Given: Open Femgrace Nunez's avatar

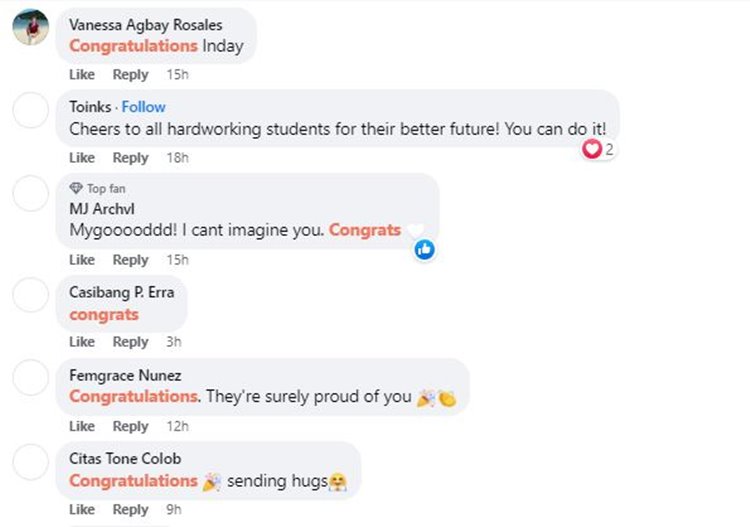Looking at the screenshot, I should (x=30, y=379).
